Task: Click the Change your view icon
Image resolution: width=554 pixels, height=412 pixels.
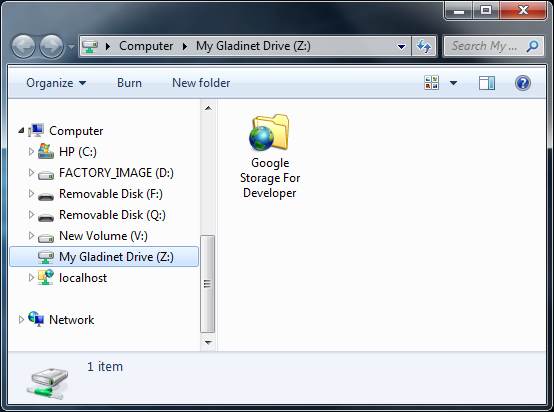Action: (x=431, y=83)
